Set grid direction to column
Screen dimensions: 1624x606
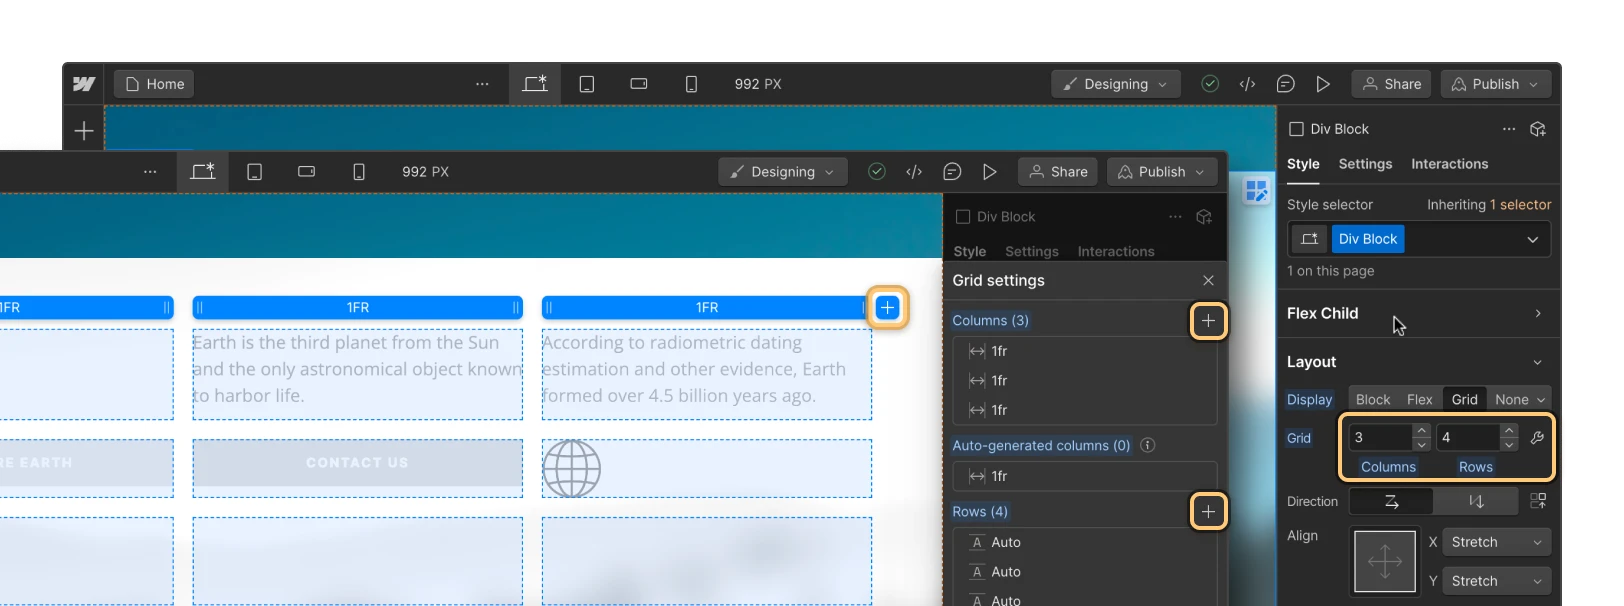pos(1475,501)
